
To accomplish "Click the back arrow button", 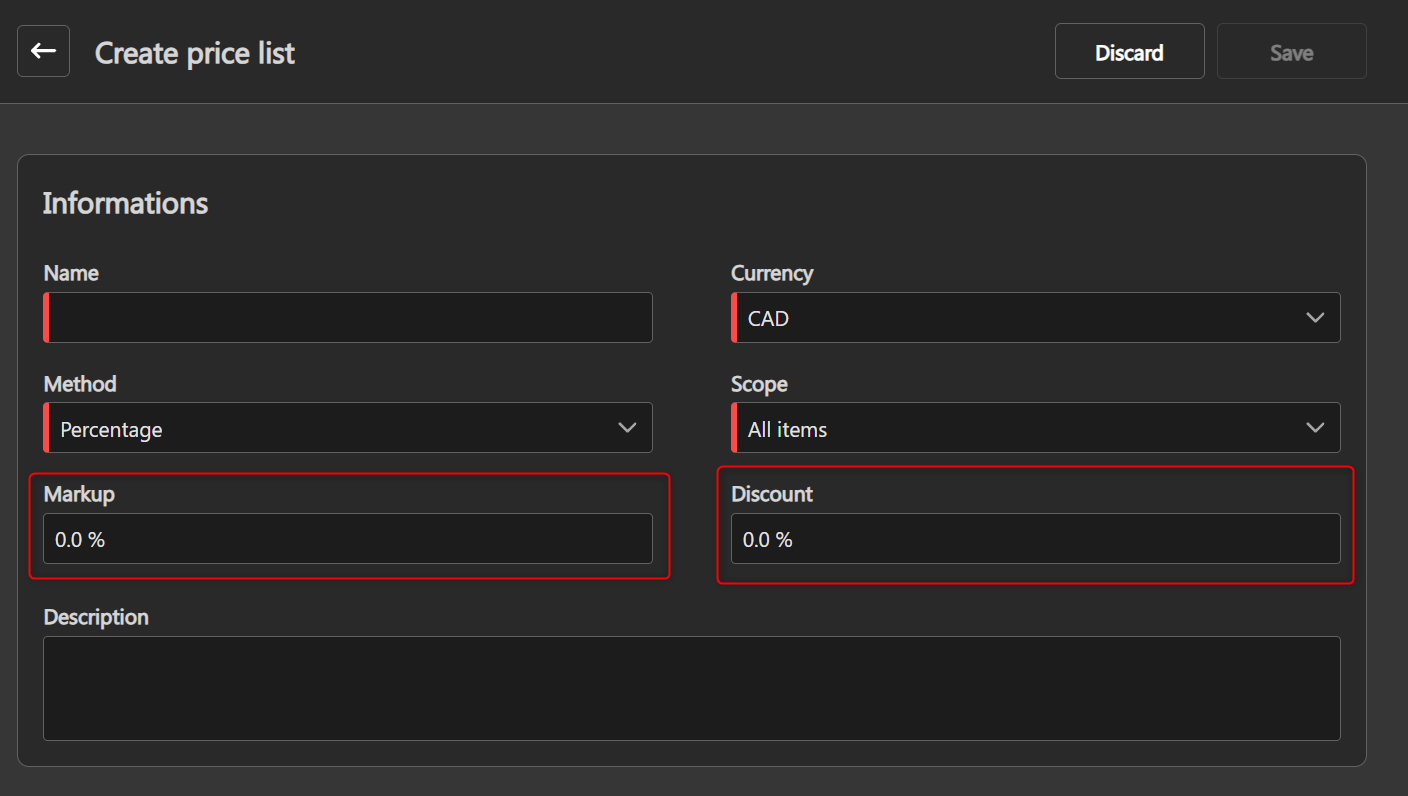I will pyautogui.click(x=43, y=52).
